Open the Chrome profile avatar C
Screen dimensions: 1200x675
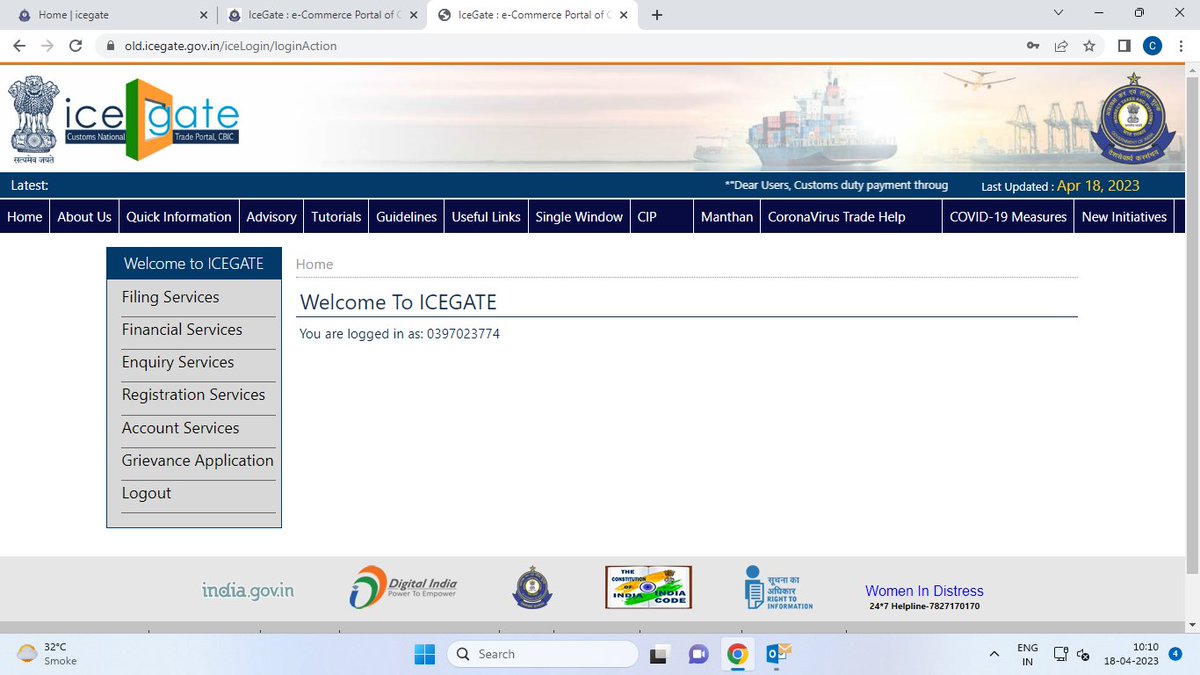pyautogui.click(x=1152, y=46)
